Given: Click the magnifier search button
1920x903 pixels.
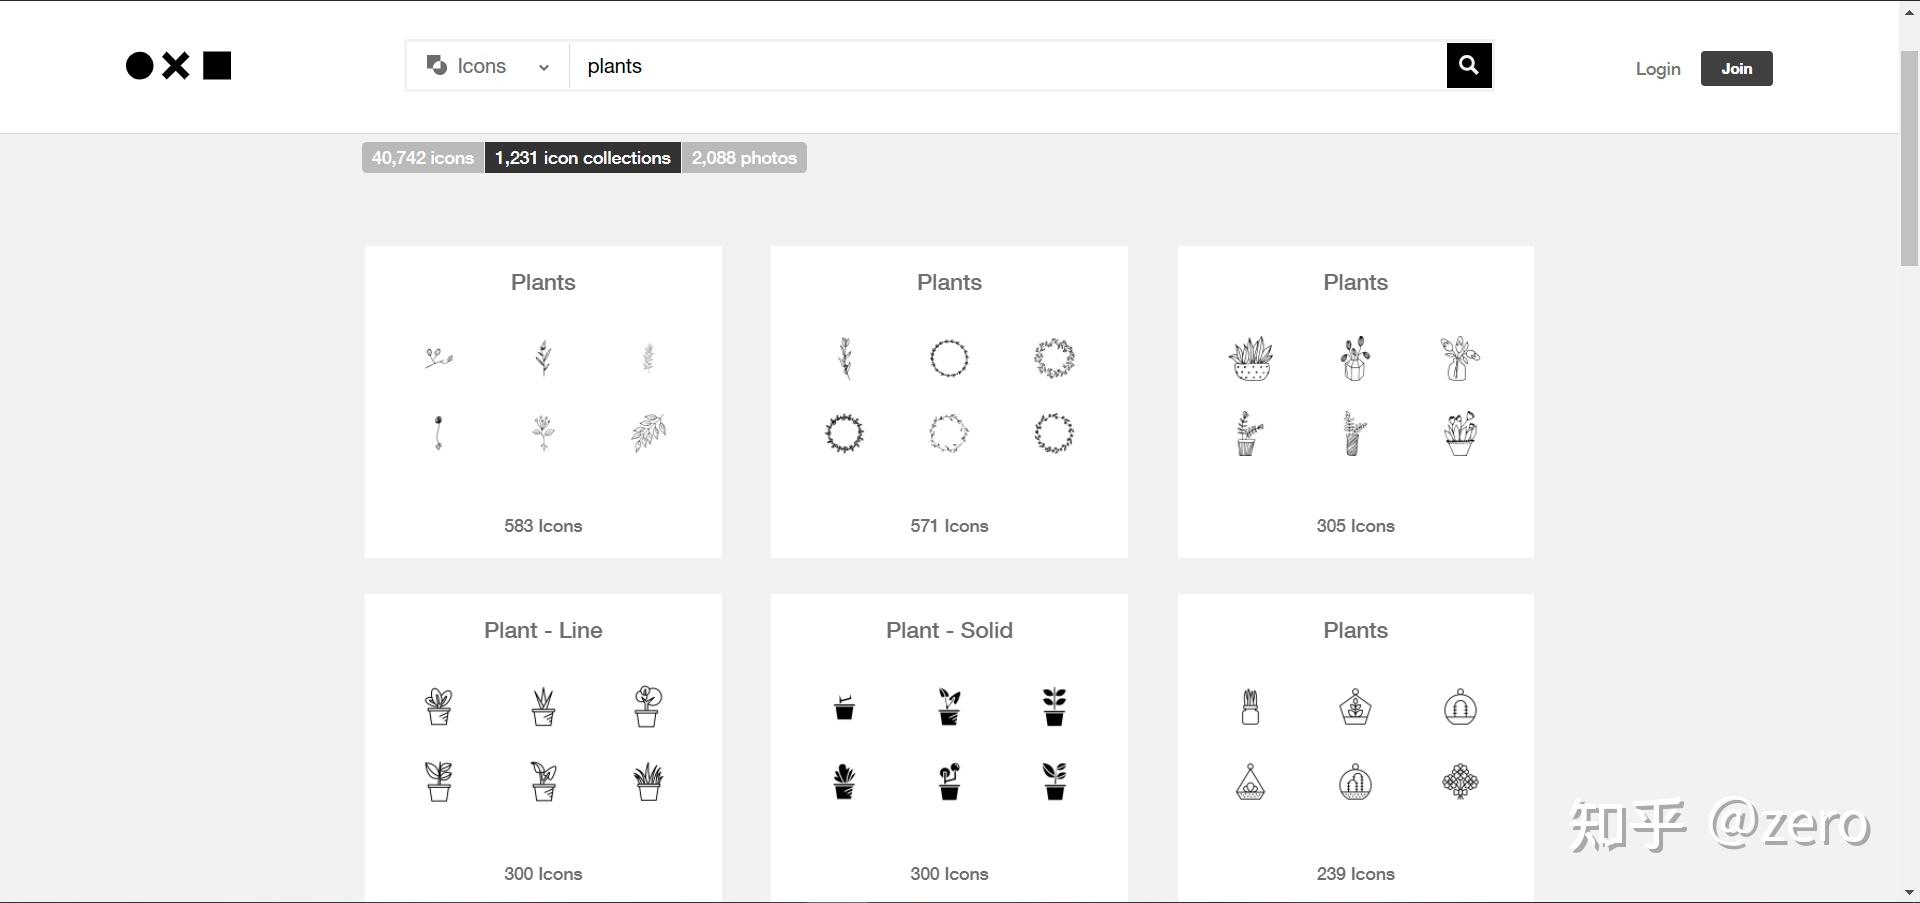Looking at the screenshot, I should tap(1468, 66).
